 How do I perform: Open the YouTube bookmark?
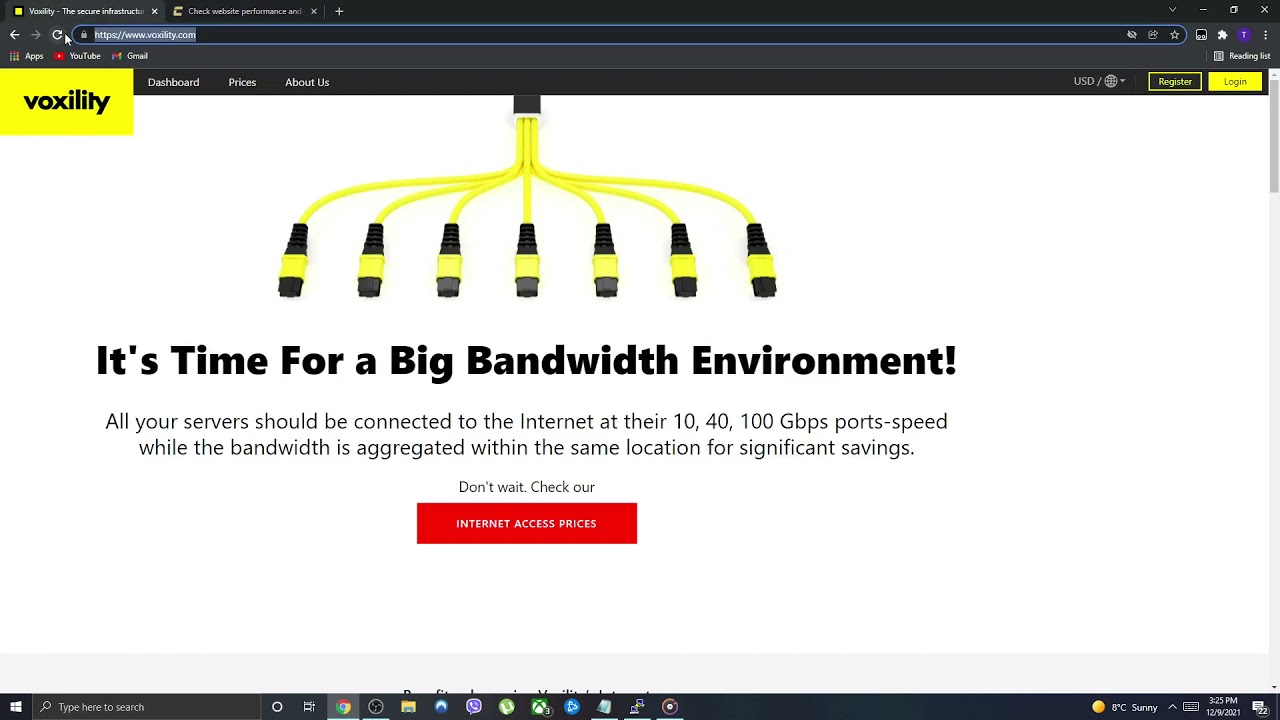pyautogui.click(x=78, y=56)
